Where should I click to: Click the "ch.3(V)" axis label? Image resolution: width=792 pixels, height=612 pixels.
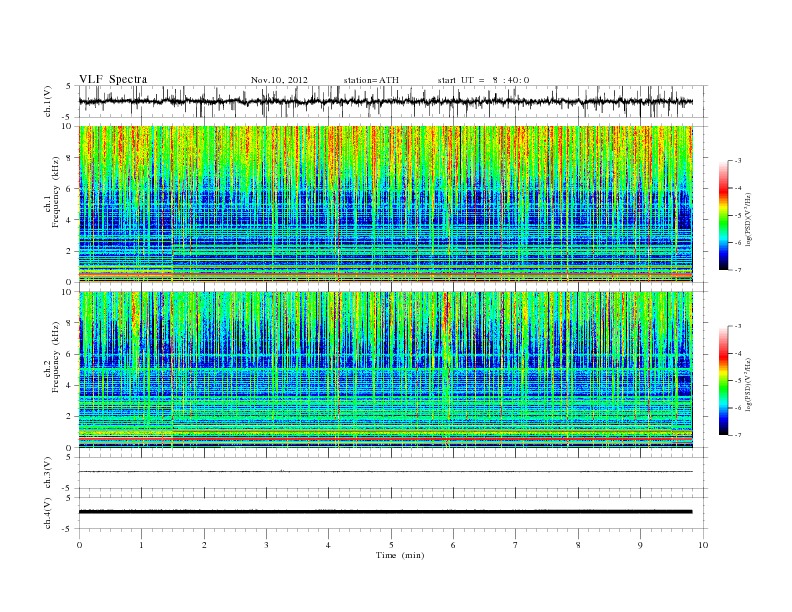tap(48, 473)
